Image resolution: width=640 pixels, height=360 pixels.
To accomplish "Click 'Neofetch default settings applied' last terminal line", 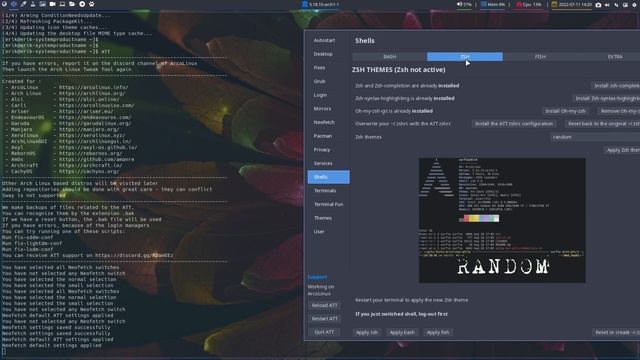I will click(x=51, y=345).
